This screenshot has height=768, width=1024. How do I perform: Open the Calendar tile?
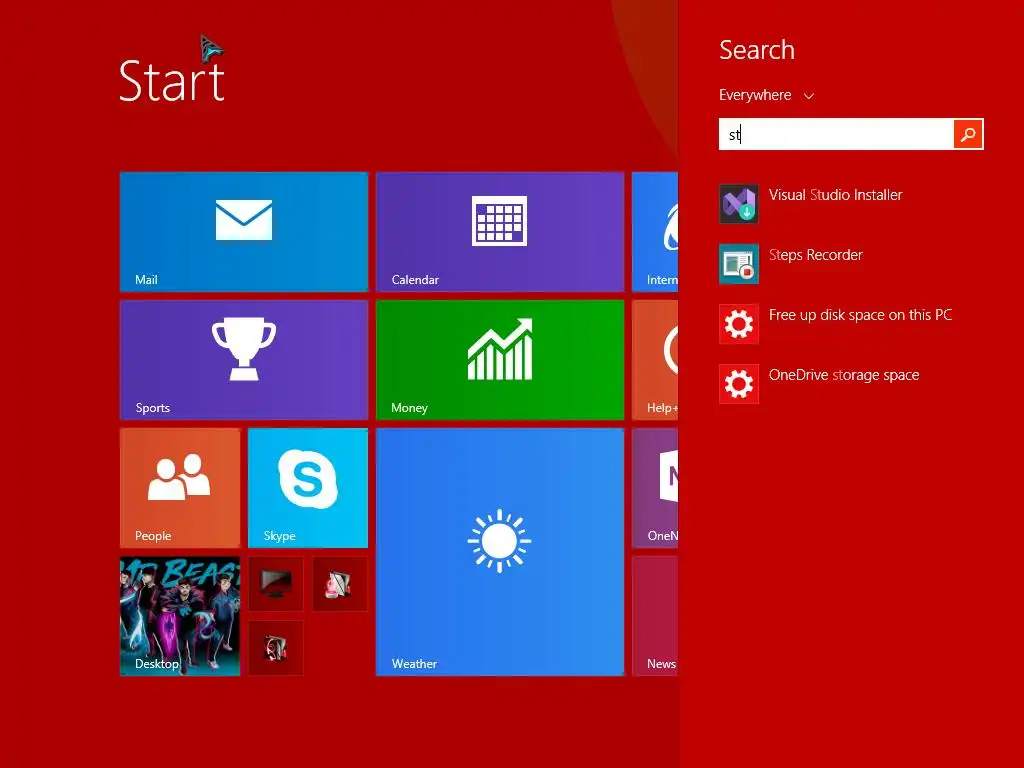pyautogui.click(x=500, y=231)
